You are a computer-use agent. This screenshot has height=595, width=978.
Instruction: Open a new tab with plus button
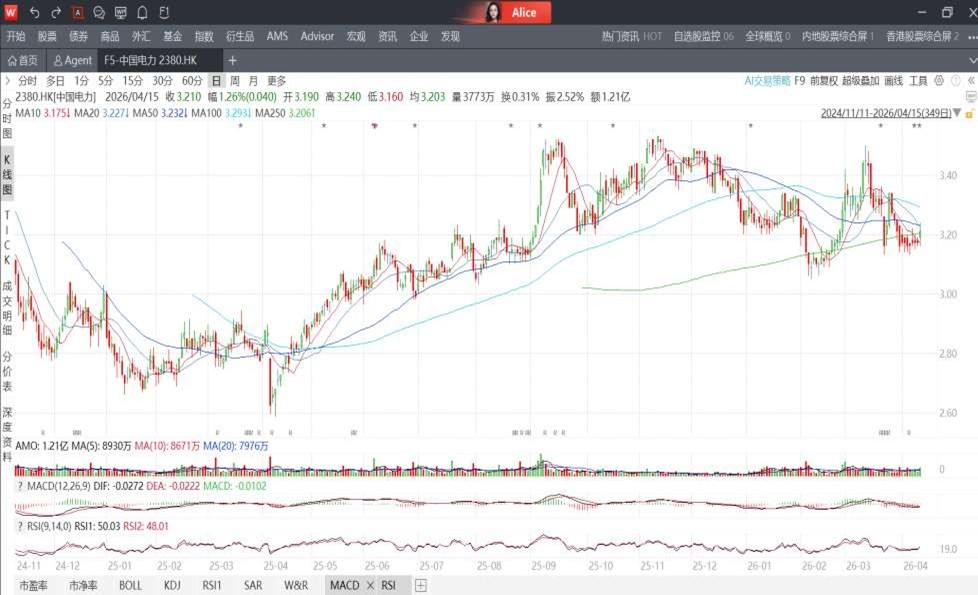point(232,61)
